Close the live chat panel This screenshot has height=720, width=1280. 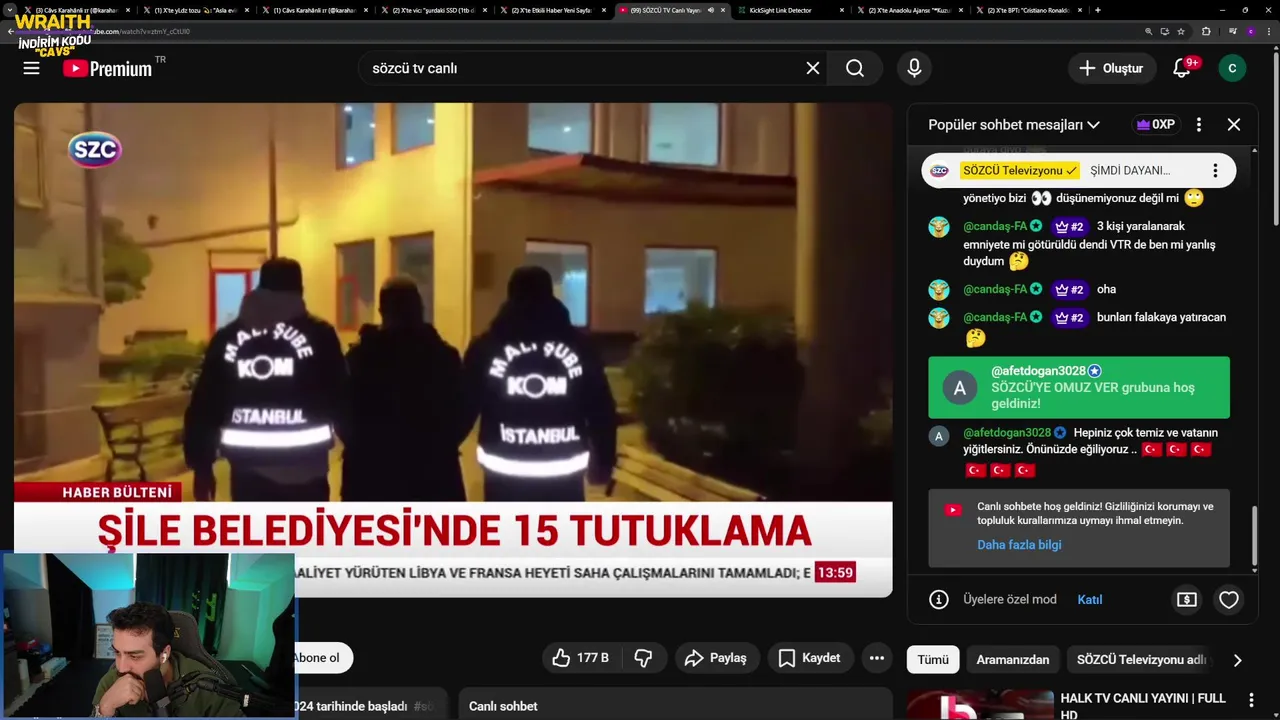(x=1234, y=125)
